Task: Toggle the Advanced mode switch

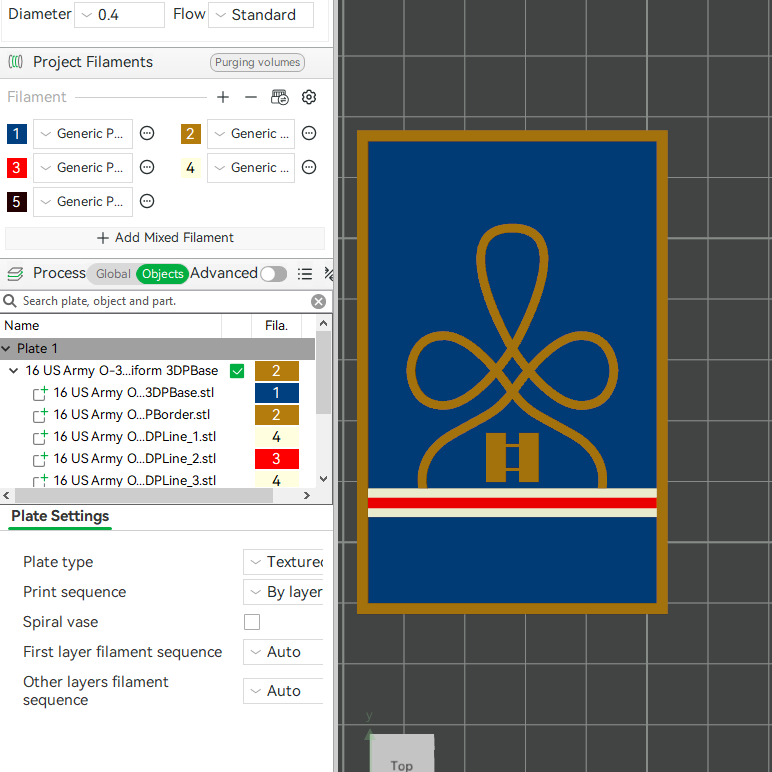Action: [274, 274]
